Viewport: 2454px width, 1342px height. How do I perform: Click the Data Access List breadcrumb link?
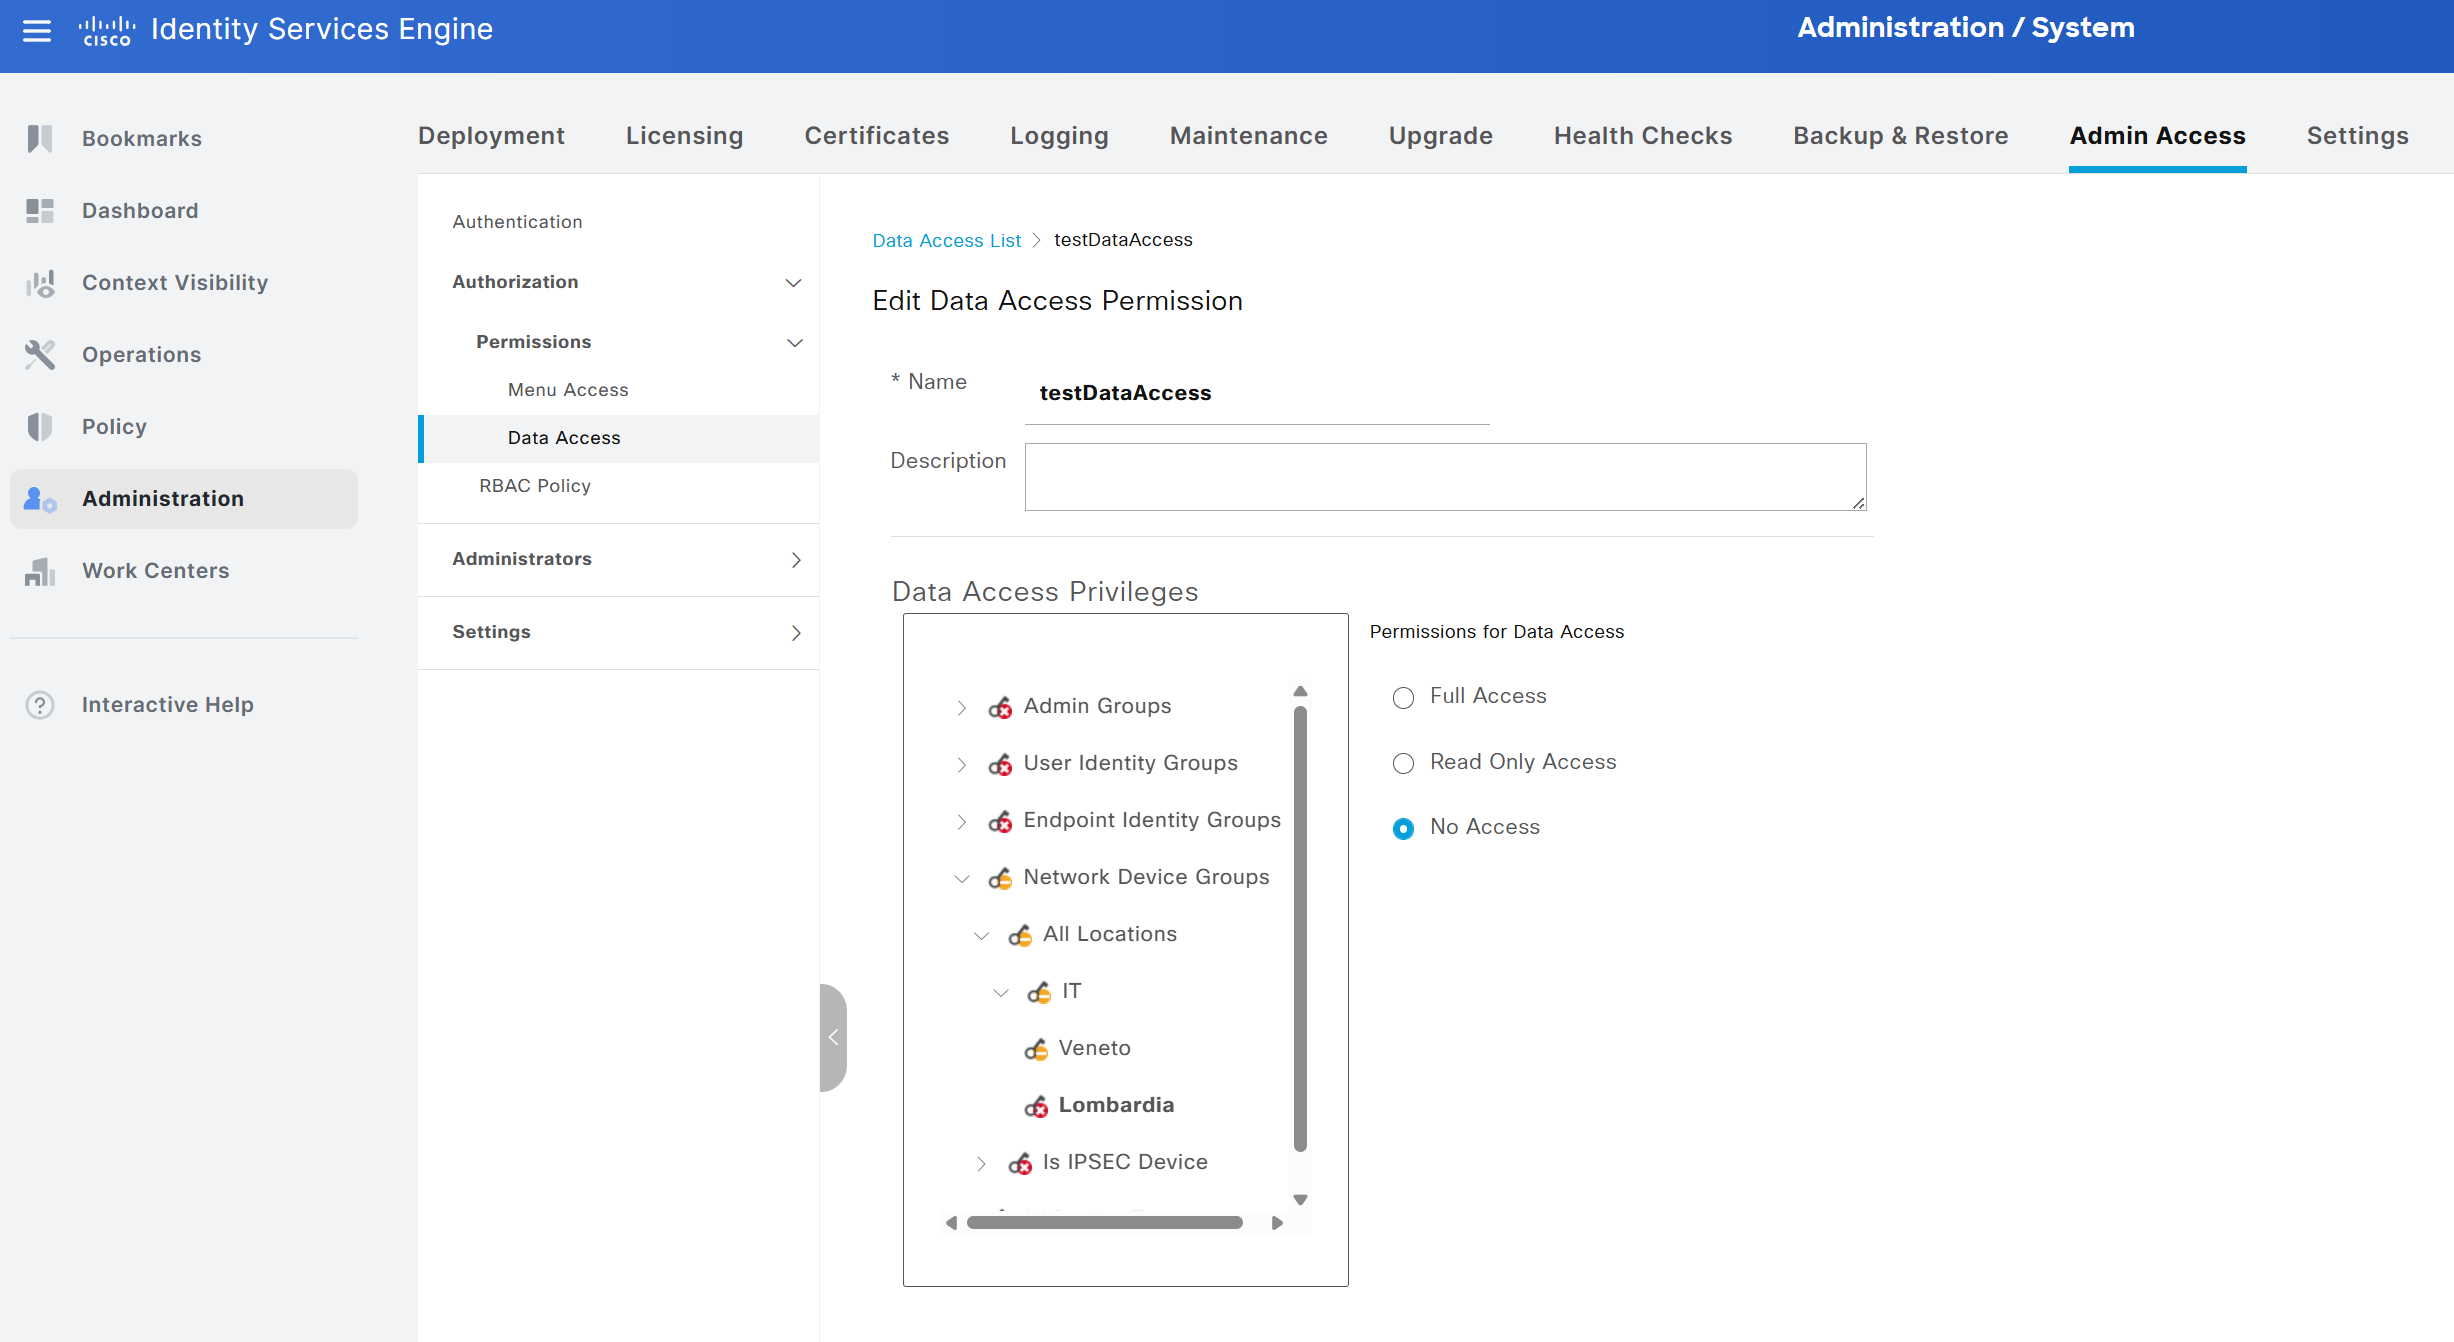click(x=946, y=240)
